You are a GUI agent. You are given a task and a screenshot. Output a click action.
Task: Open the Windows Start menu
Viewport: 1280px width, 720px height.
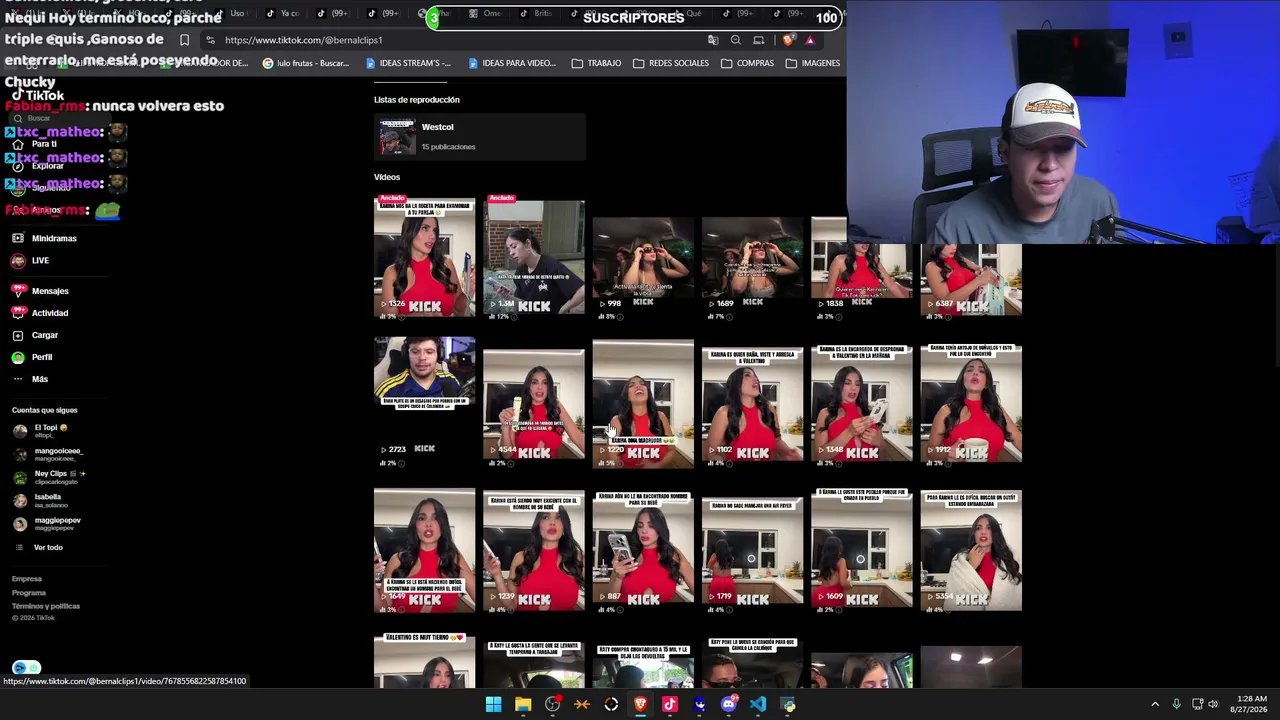(493, 705)
